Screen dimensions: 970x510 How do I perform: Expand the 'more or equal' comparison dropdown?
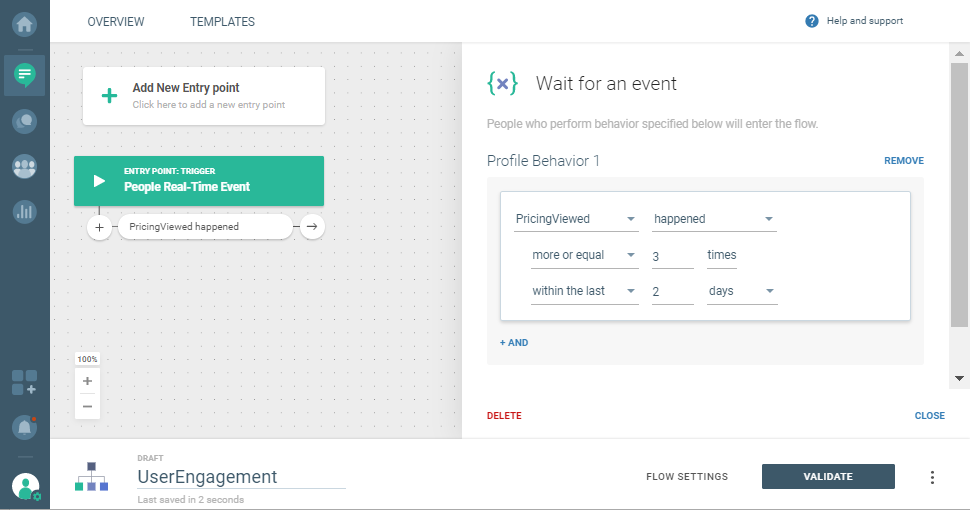(x=585, y=255)
